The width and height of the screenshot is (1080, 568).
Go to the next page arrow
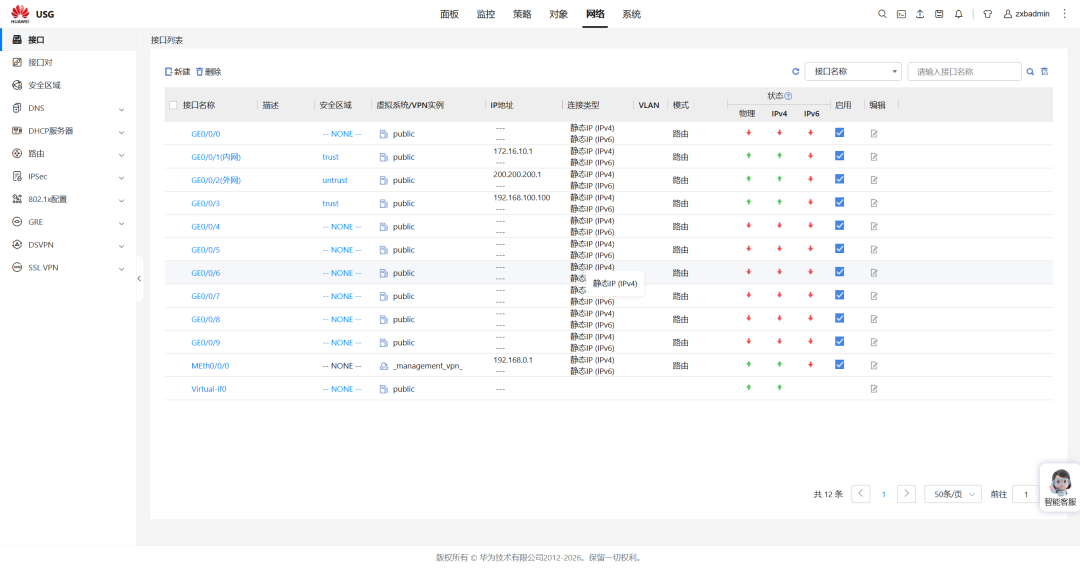pos(906,494)
